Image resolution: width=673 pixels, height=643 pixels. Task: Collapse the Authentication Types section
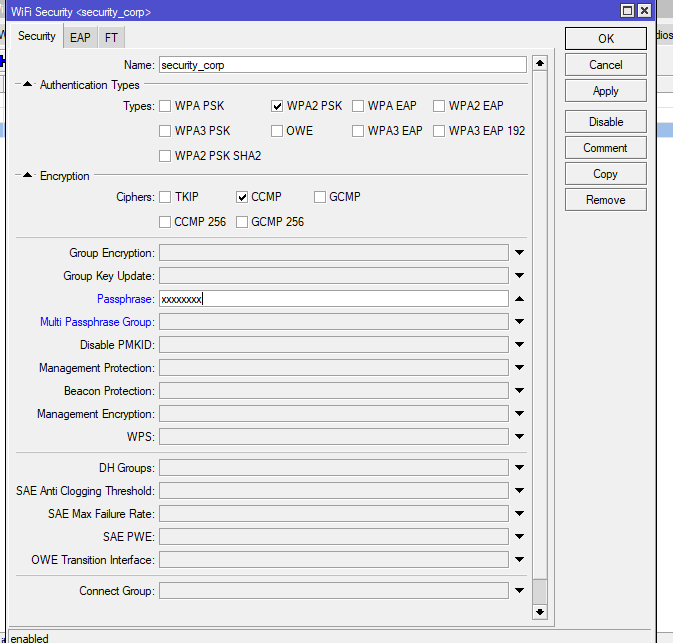click(27, 84)
